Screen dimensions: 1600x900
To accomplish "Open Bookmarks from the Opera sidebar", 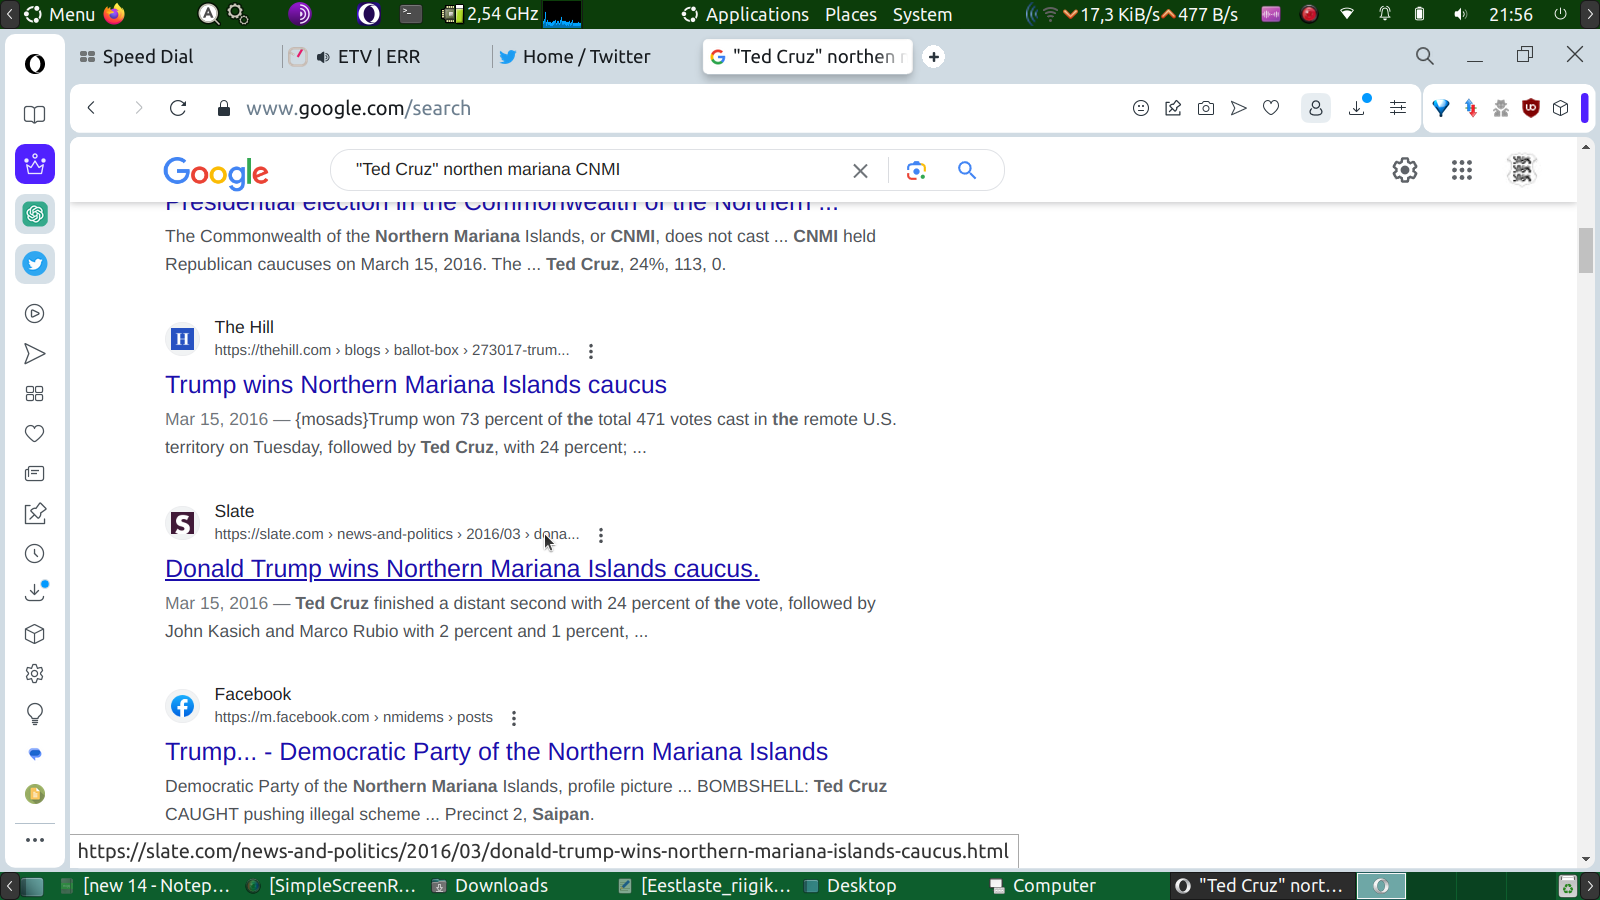I will pos(35,115).
